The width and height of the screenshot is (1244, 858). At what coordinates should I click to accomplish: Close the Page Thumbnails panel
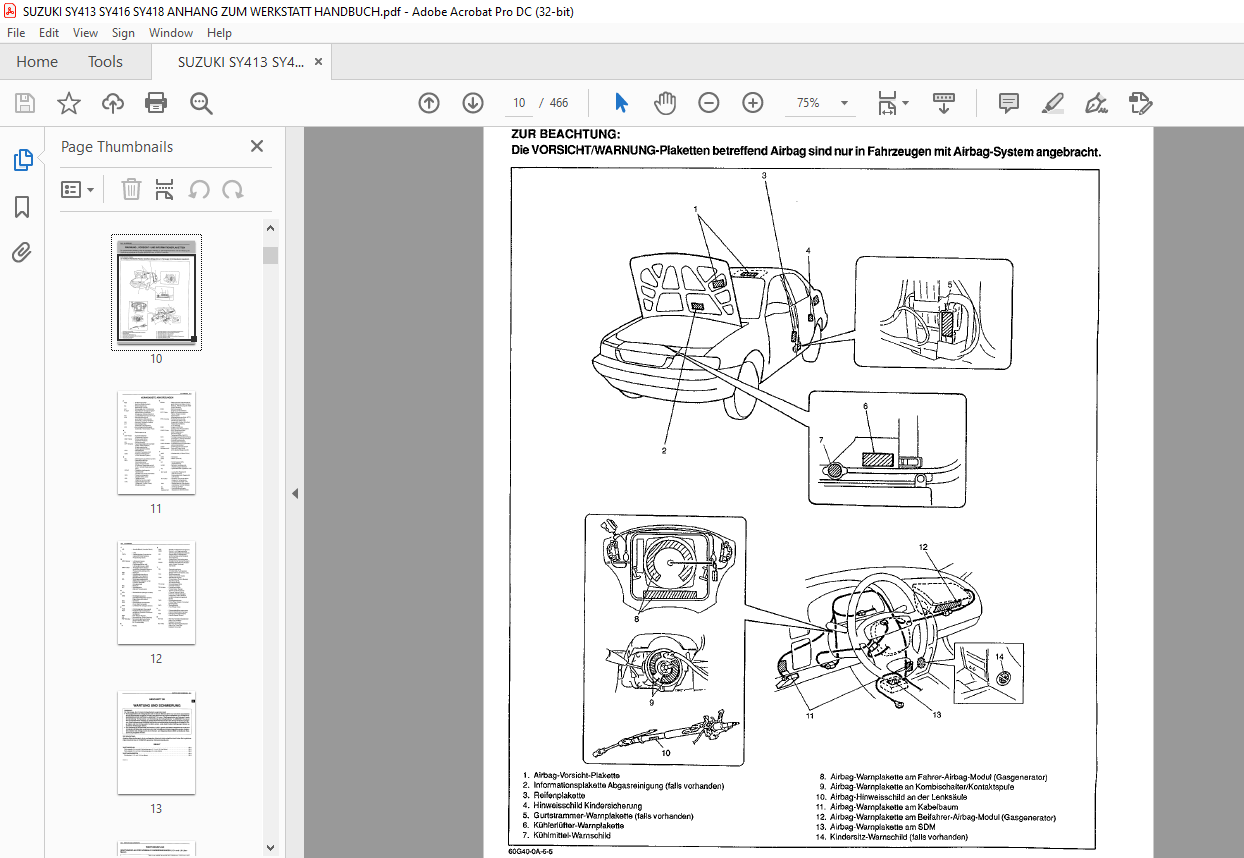(257, 146)
